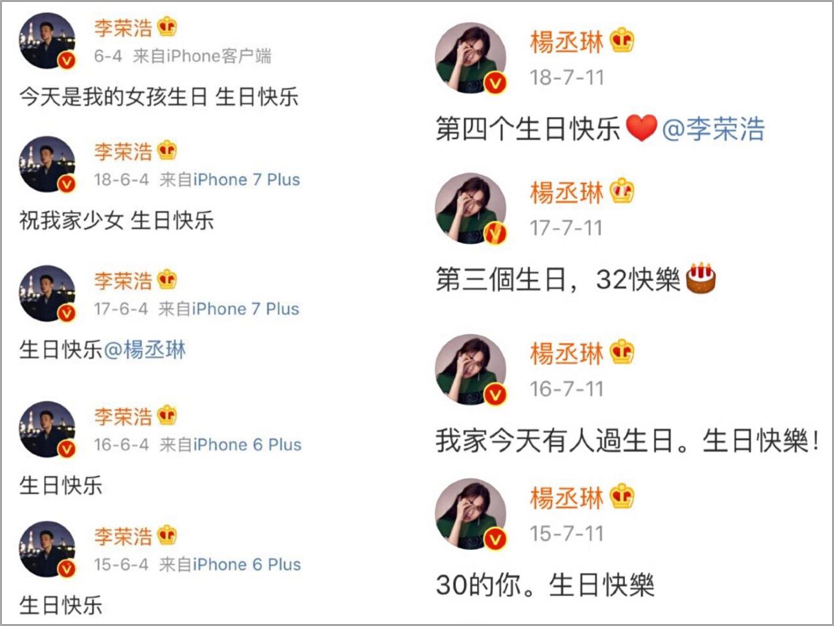
Task: Click the red heart emoji in 第四个生日快乐 post
Action: coord(641,128)
